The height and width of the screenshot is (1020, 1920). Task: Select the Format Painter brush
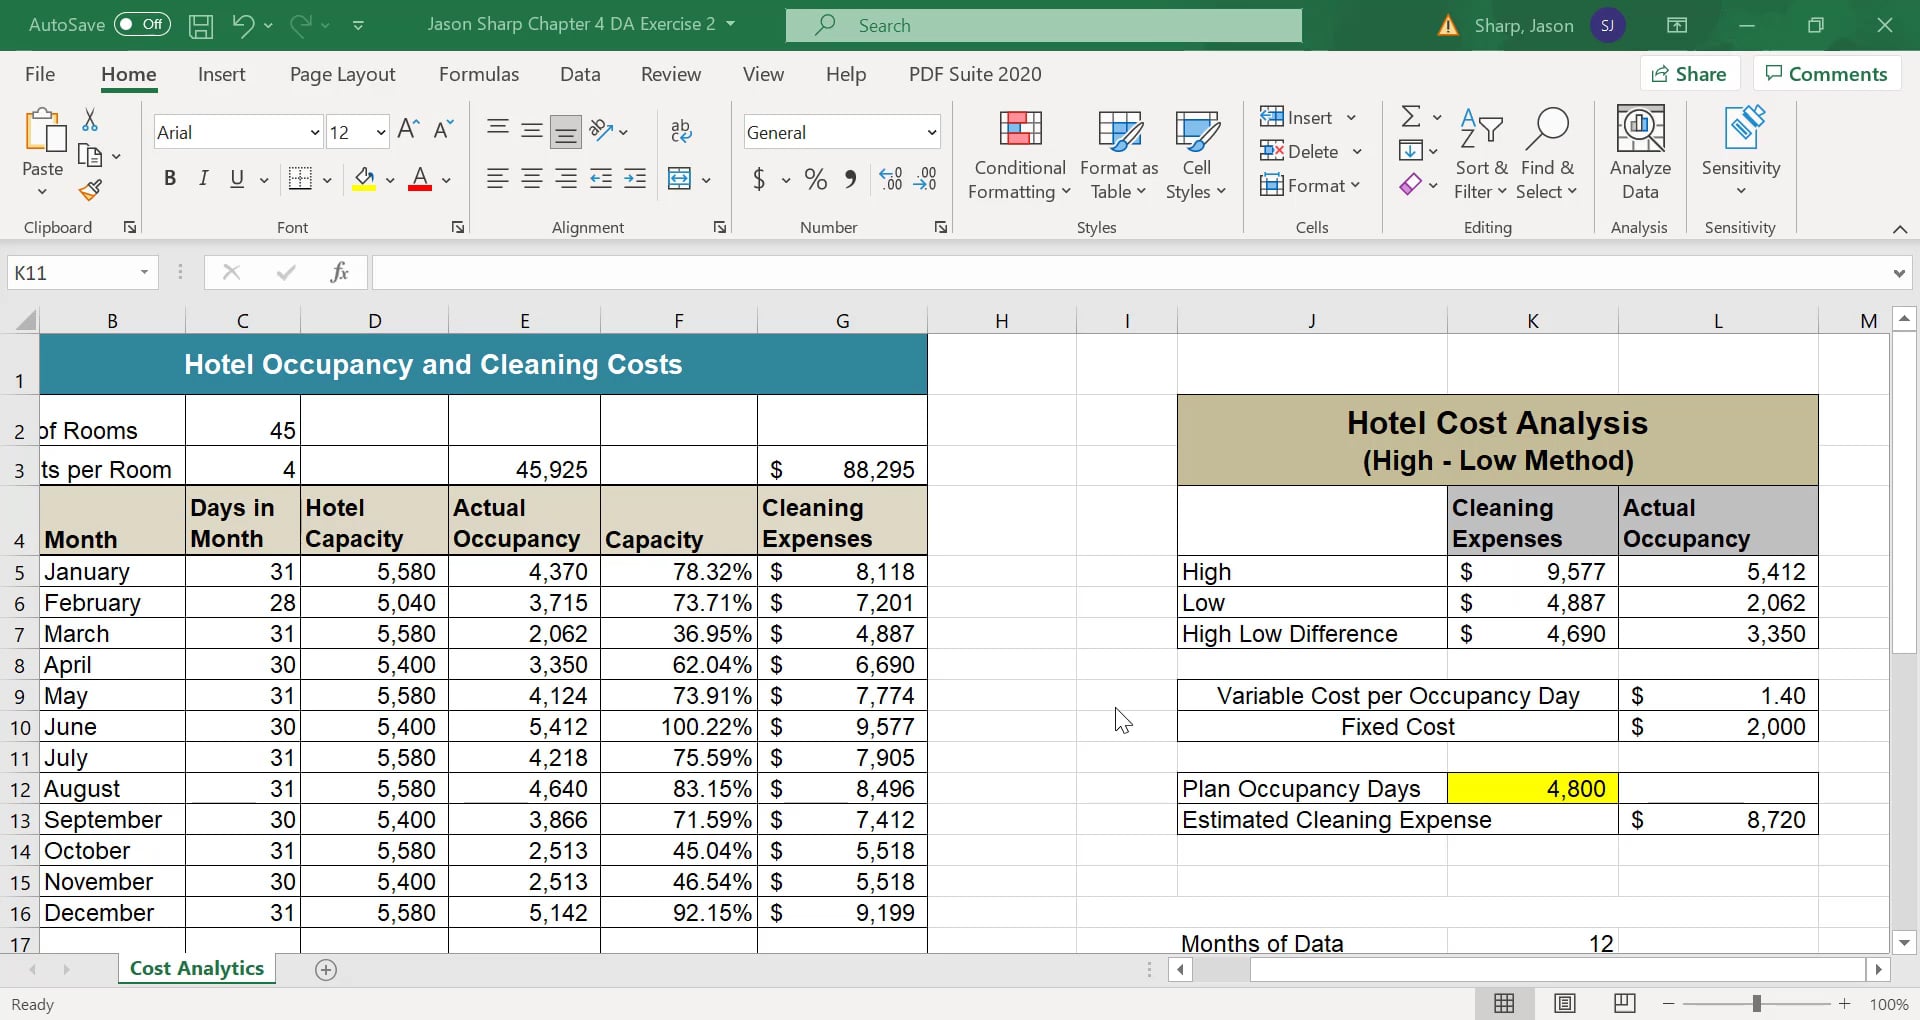tap(90, 190)
